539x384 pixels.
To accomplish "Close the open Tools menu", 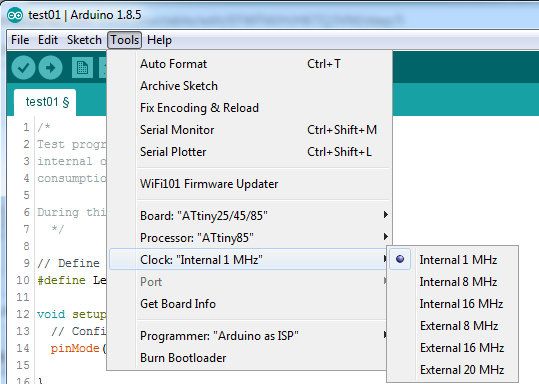I will pos(124,40).
